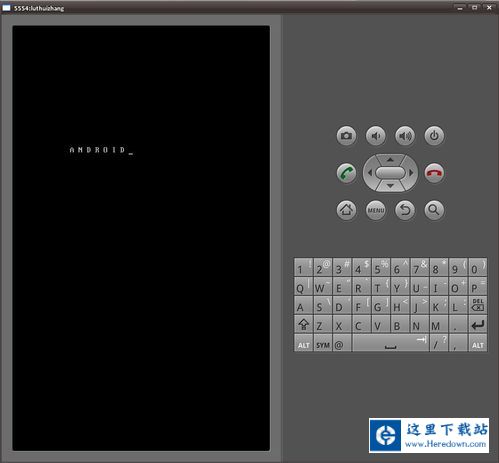Click the DEL backspace key
499x463 pixels.
coord(477,305)
